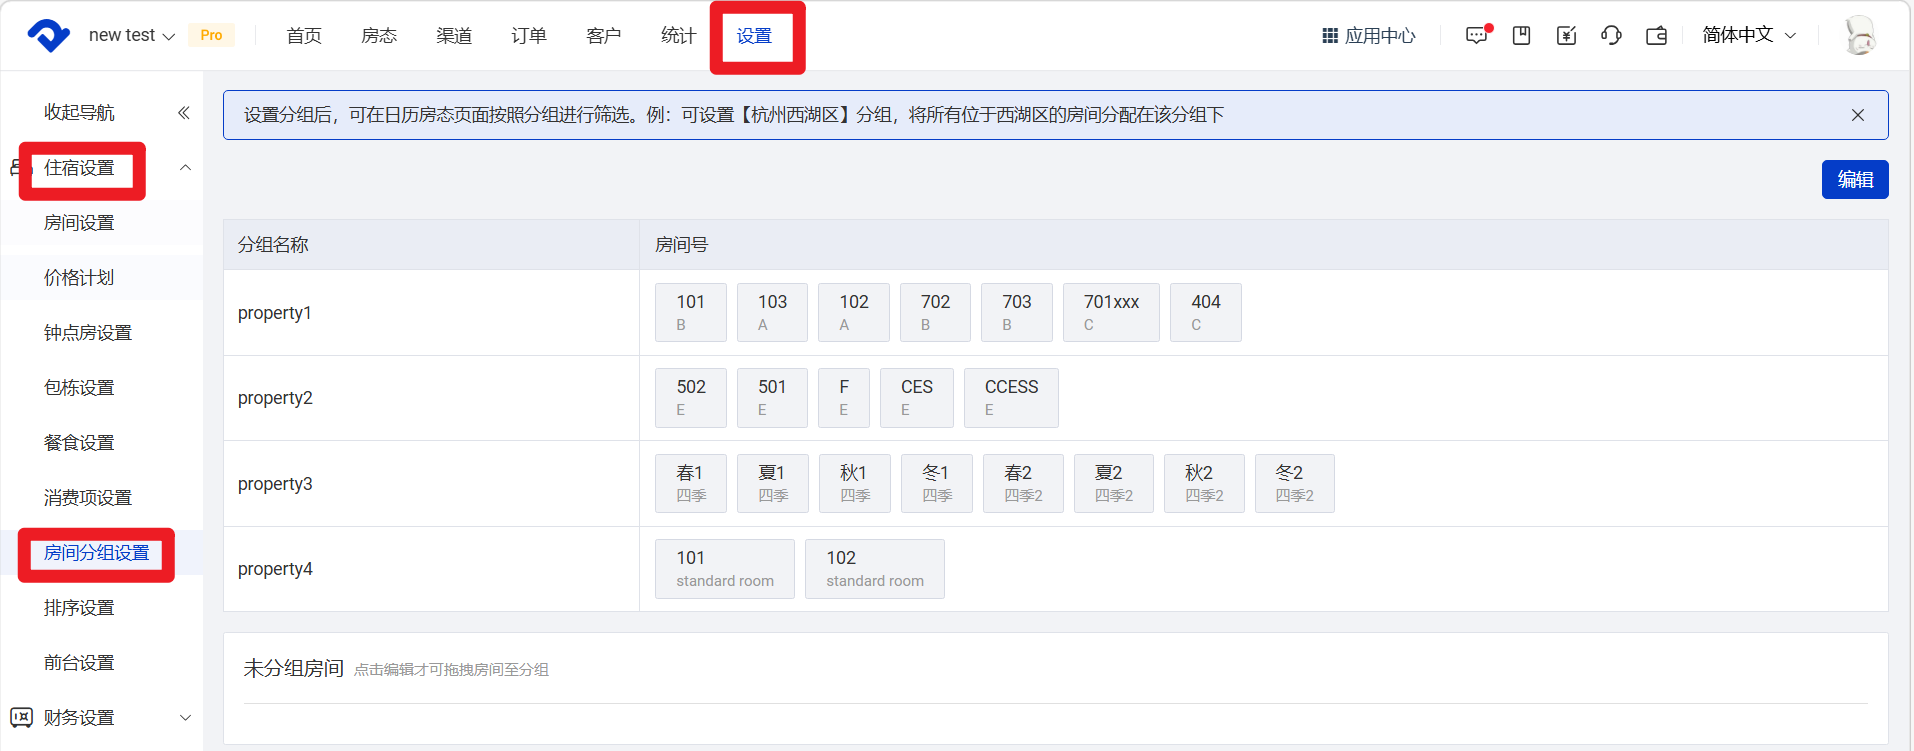Viewport: 1914px width, 751px height.
Task: Click room 701xxx in property1 row
Action: pos(1111,312)
